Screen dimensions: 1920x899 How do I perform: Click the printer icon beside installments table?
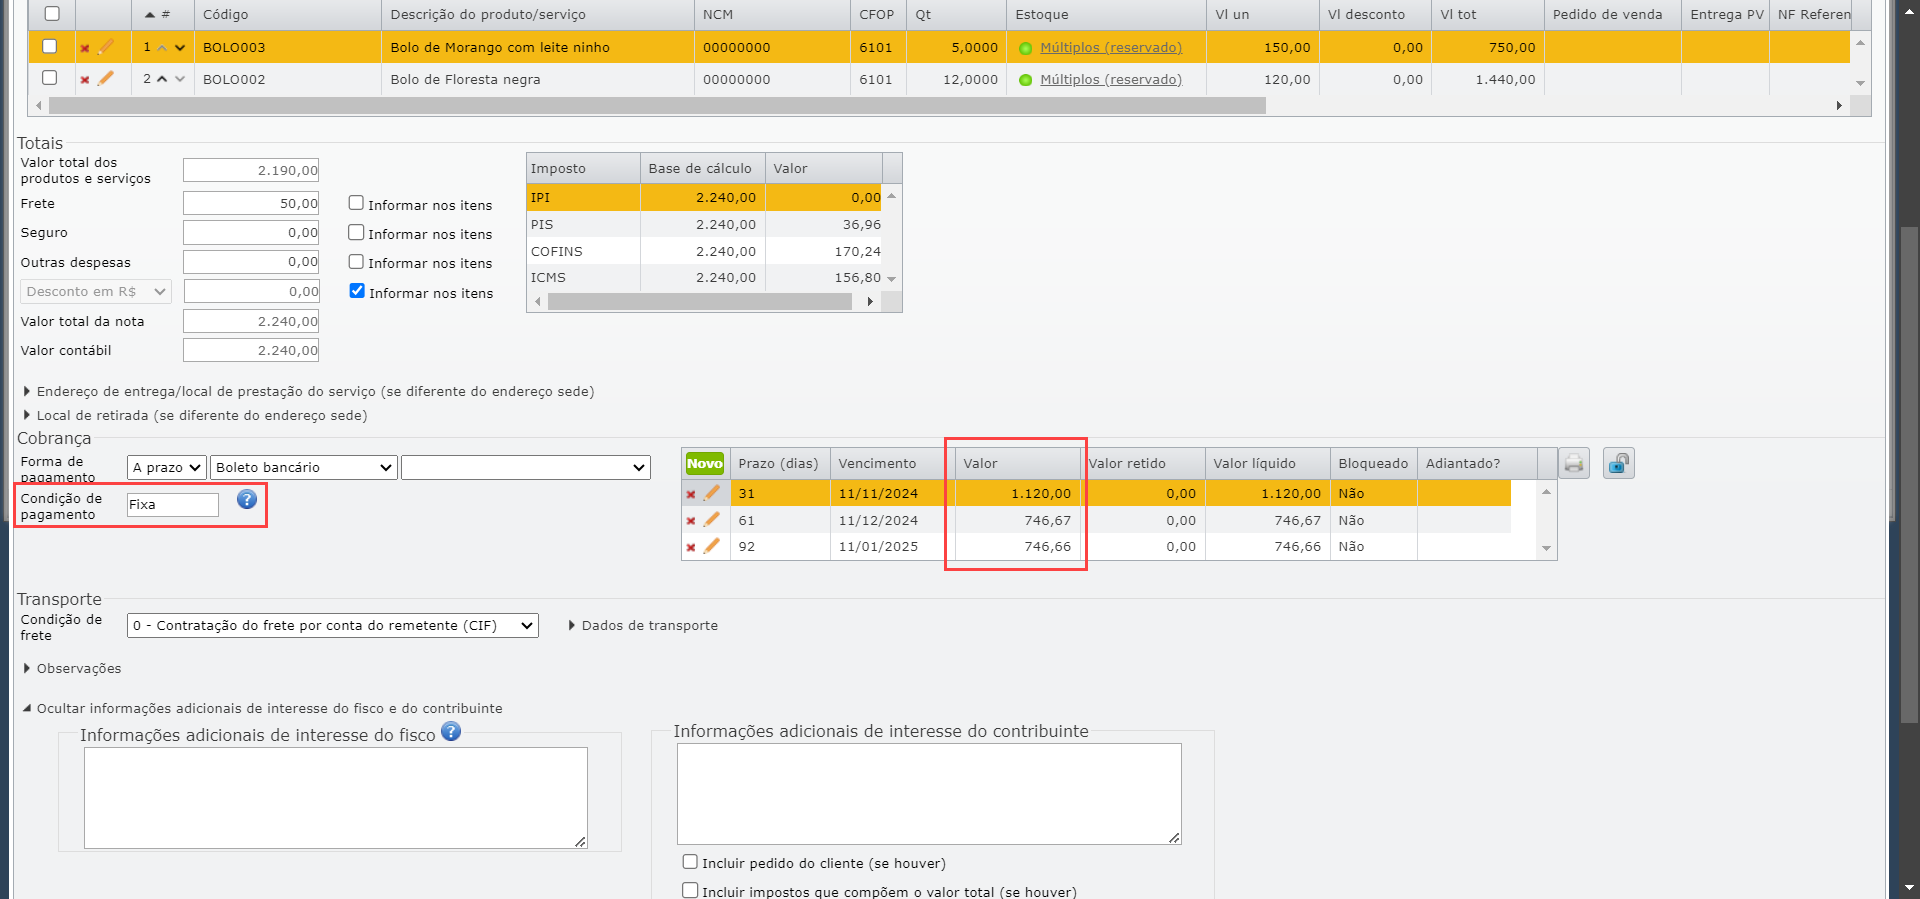click(x=1574, y=463)
